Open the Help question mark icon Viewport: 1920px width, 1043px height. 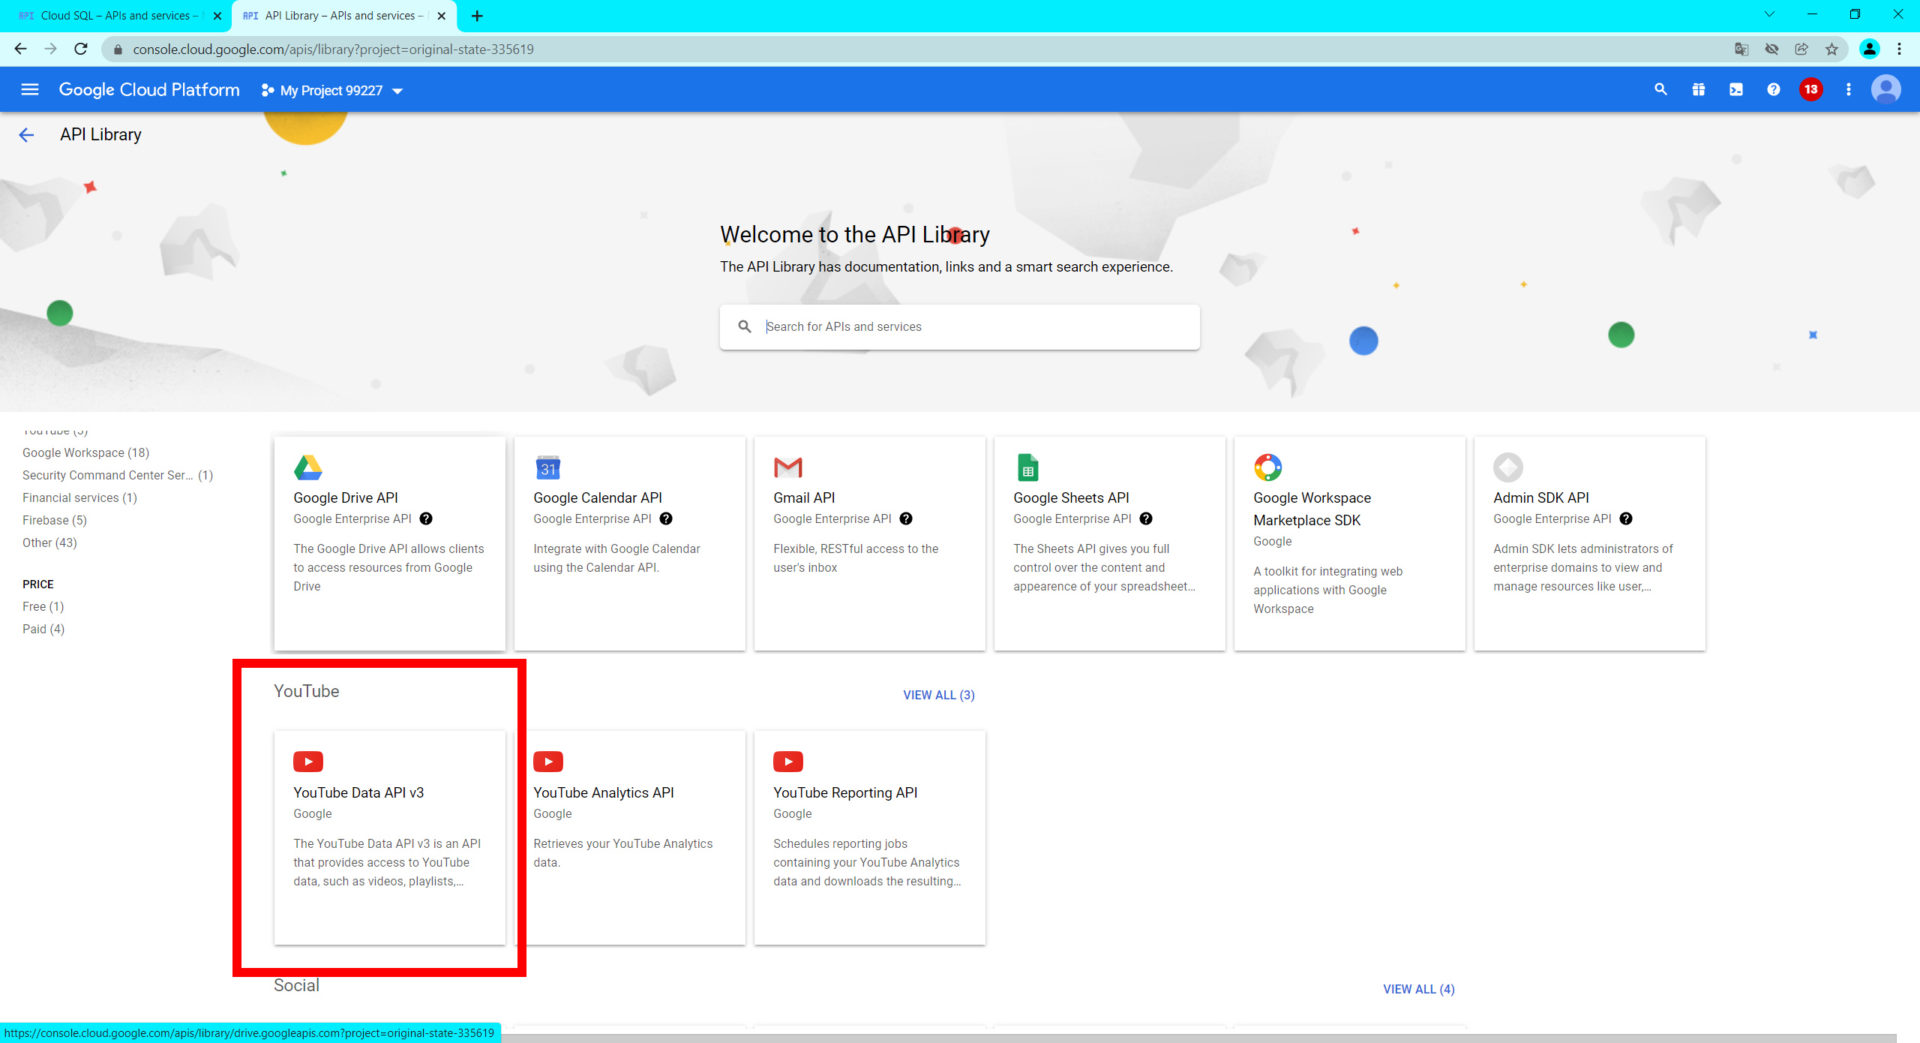1773,90
